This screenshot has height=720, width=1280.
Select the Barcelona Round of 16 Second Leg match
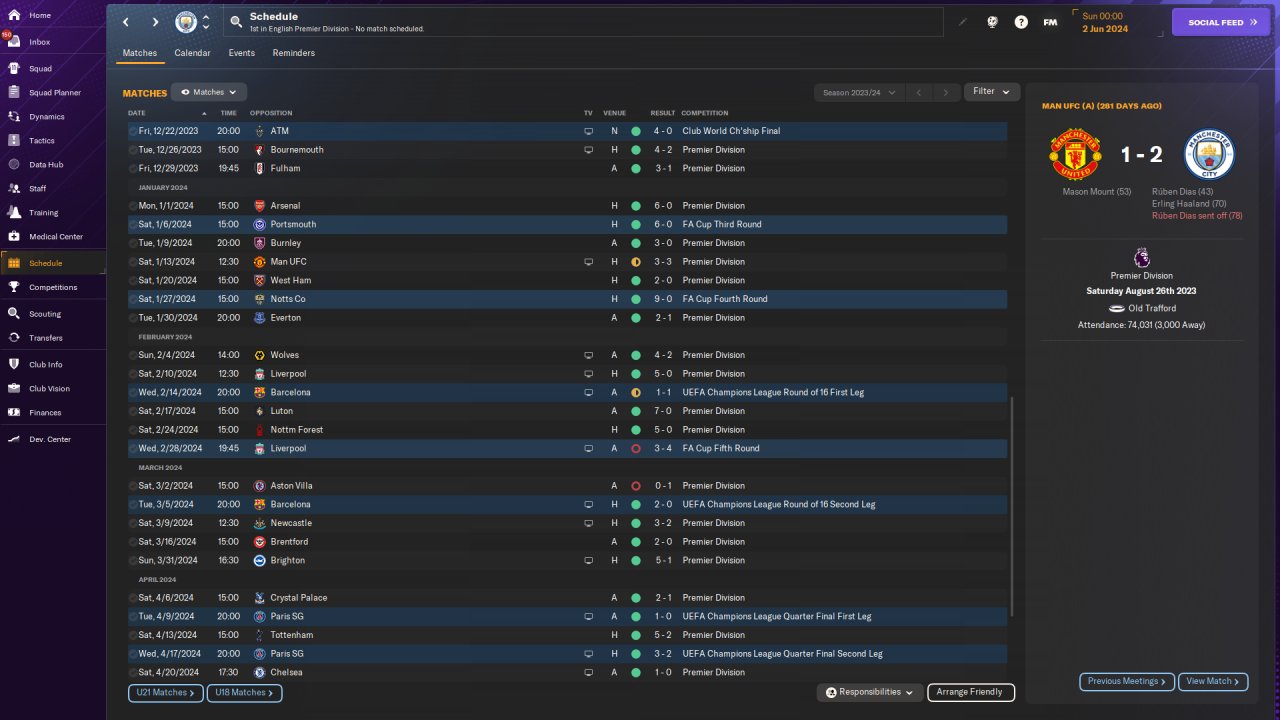tap(567, 505)
